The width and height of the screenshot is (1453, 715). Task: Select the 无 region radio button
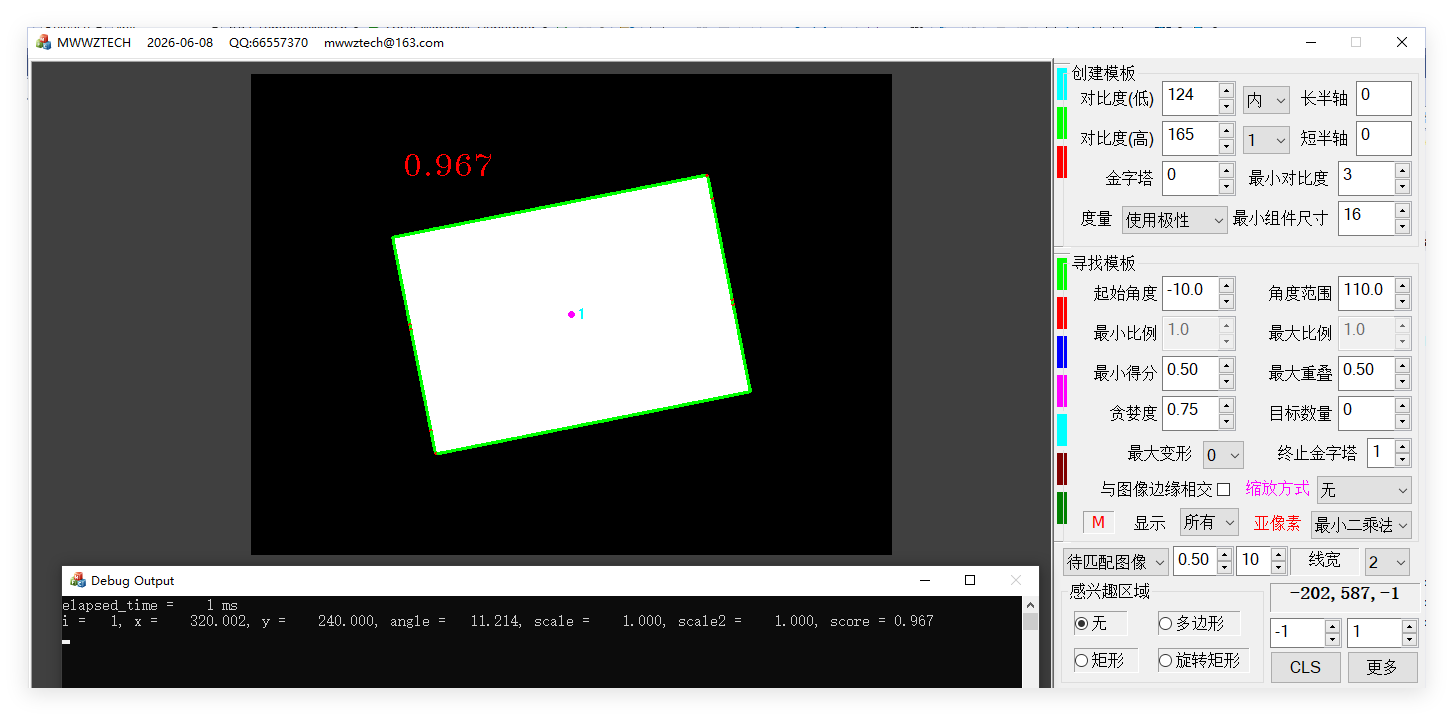coord(1081,623)
